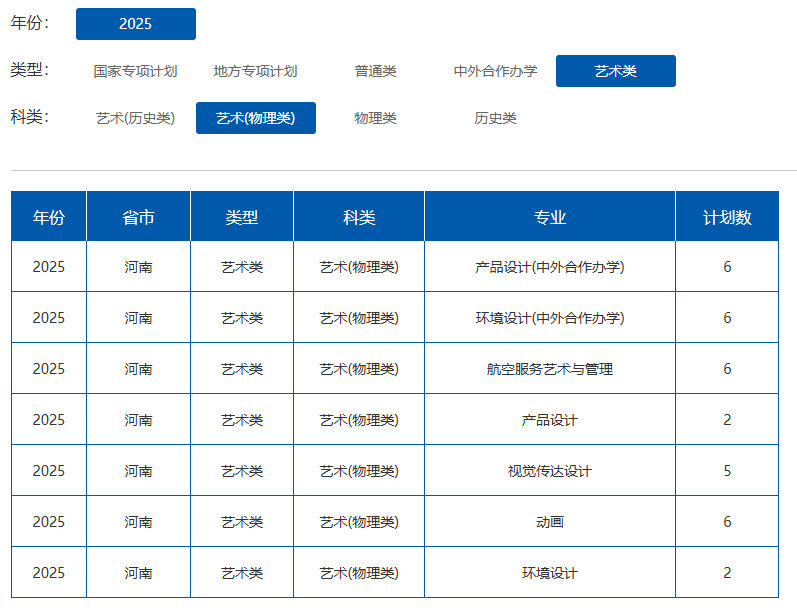Screen dimensions: 797x610
Task: Click the 科类 column header
Action: 359,217
